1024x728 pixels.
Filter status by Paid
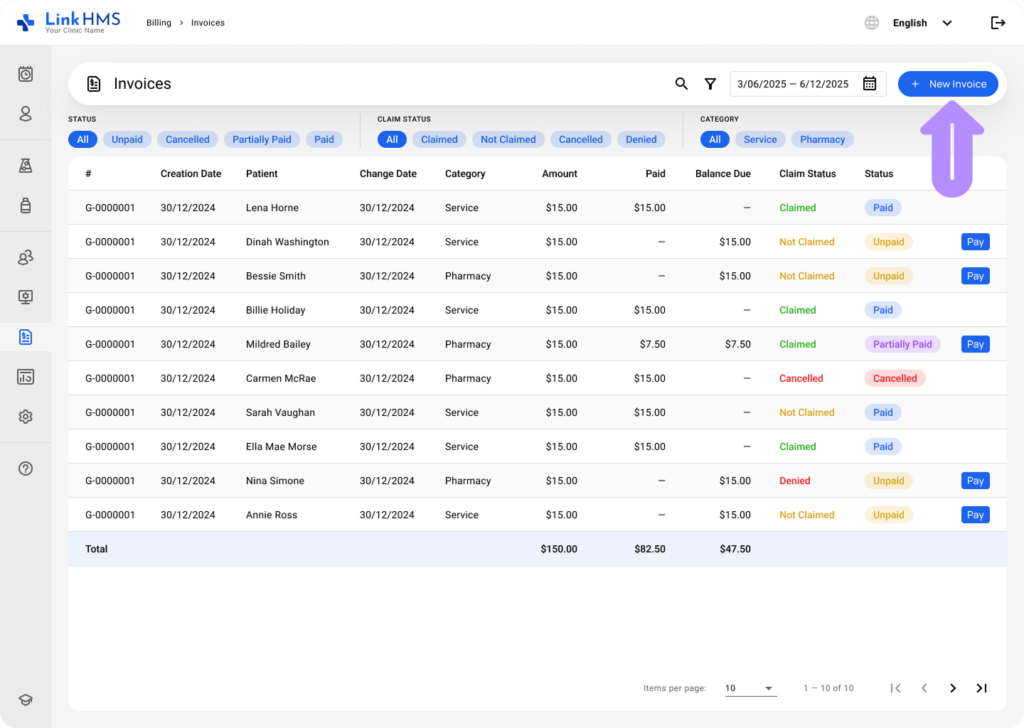pos(324,139)
